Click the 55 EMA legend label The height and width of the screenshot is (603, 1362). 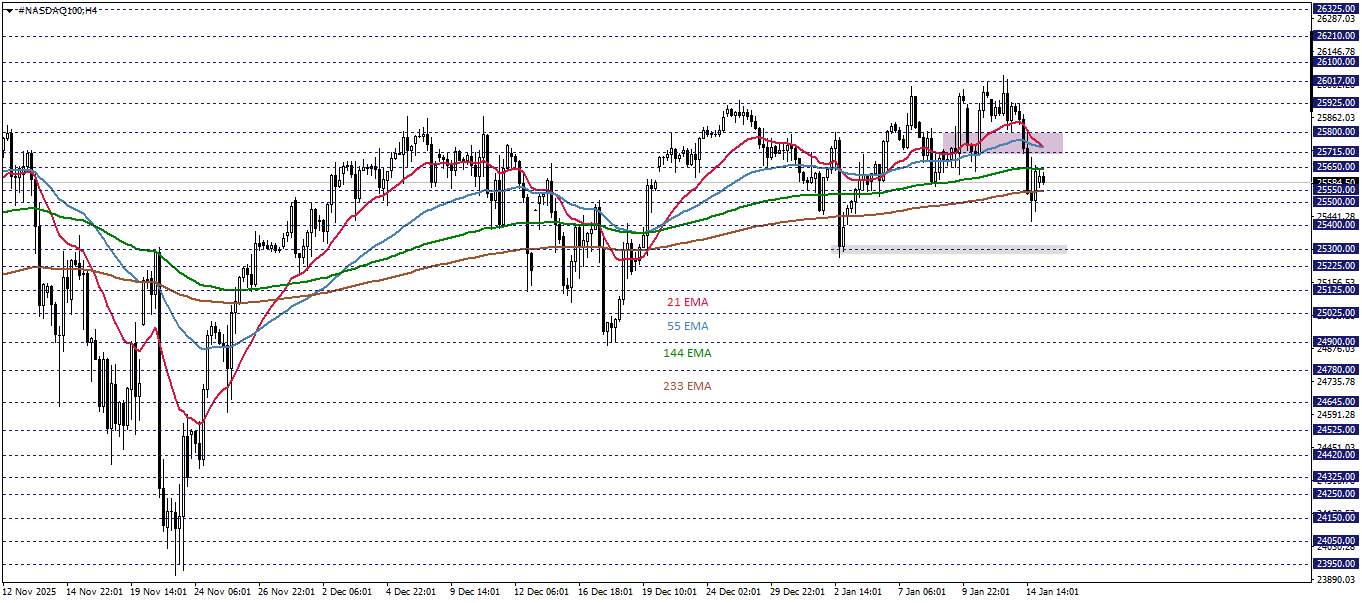click(x=690, y=326)
